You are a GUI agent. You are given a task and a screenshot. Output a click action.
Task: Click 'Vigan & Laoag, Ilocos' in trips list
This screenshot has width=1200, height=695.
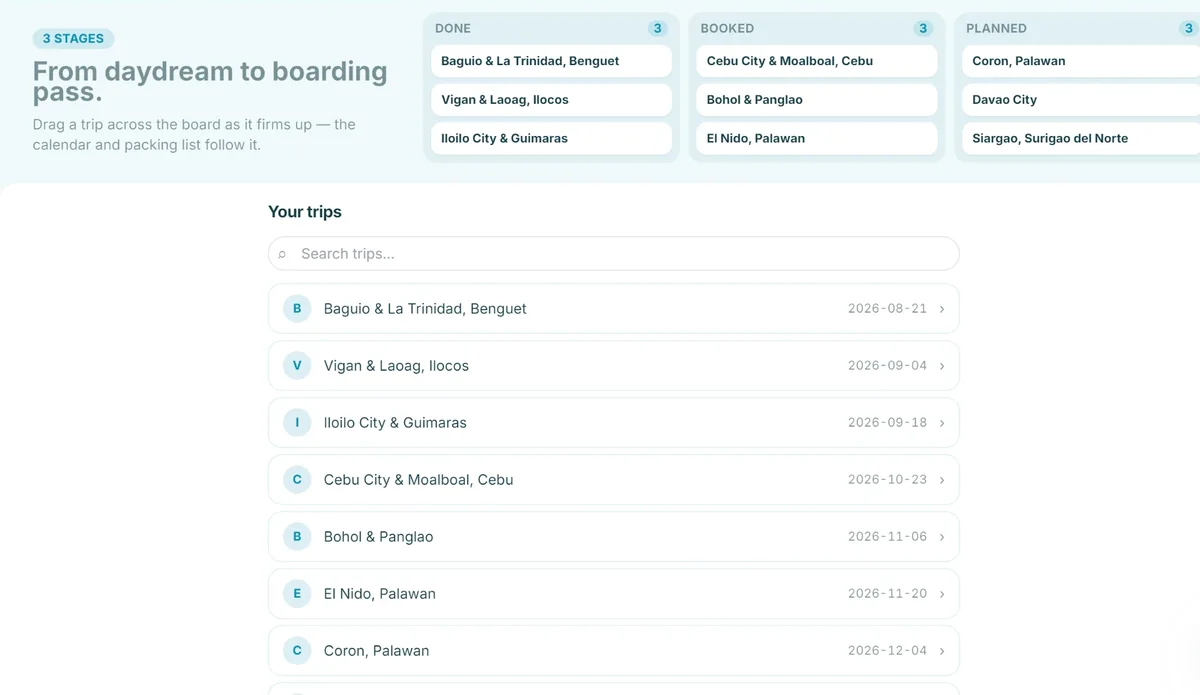click(396, 366)
